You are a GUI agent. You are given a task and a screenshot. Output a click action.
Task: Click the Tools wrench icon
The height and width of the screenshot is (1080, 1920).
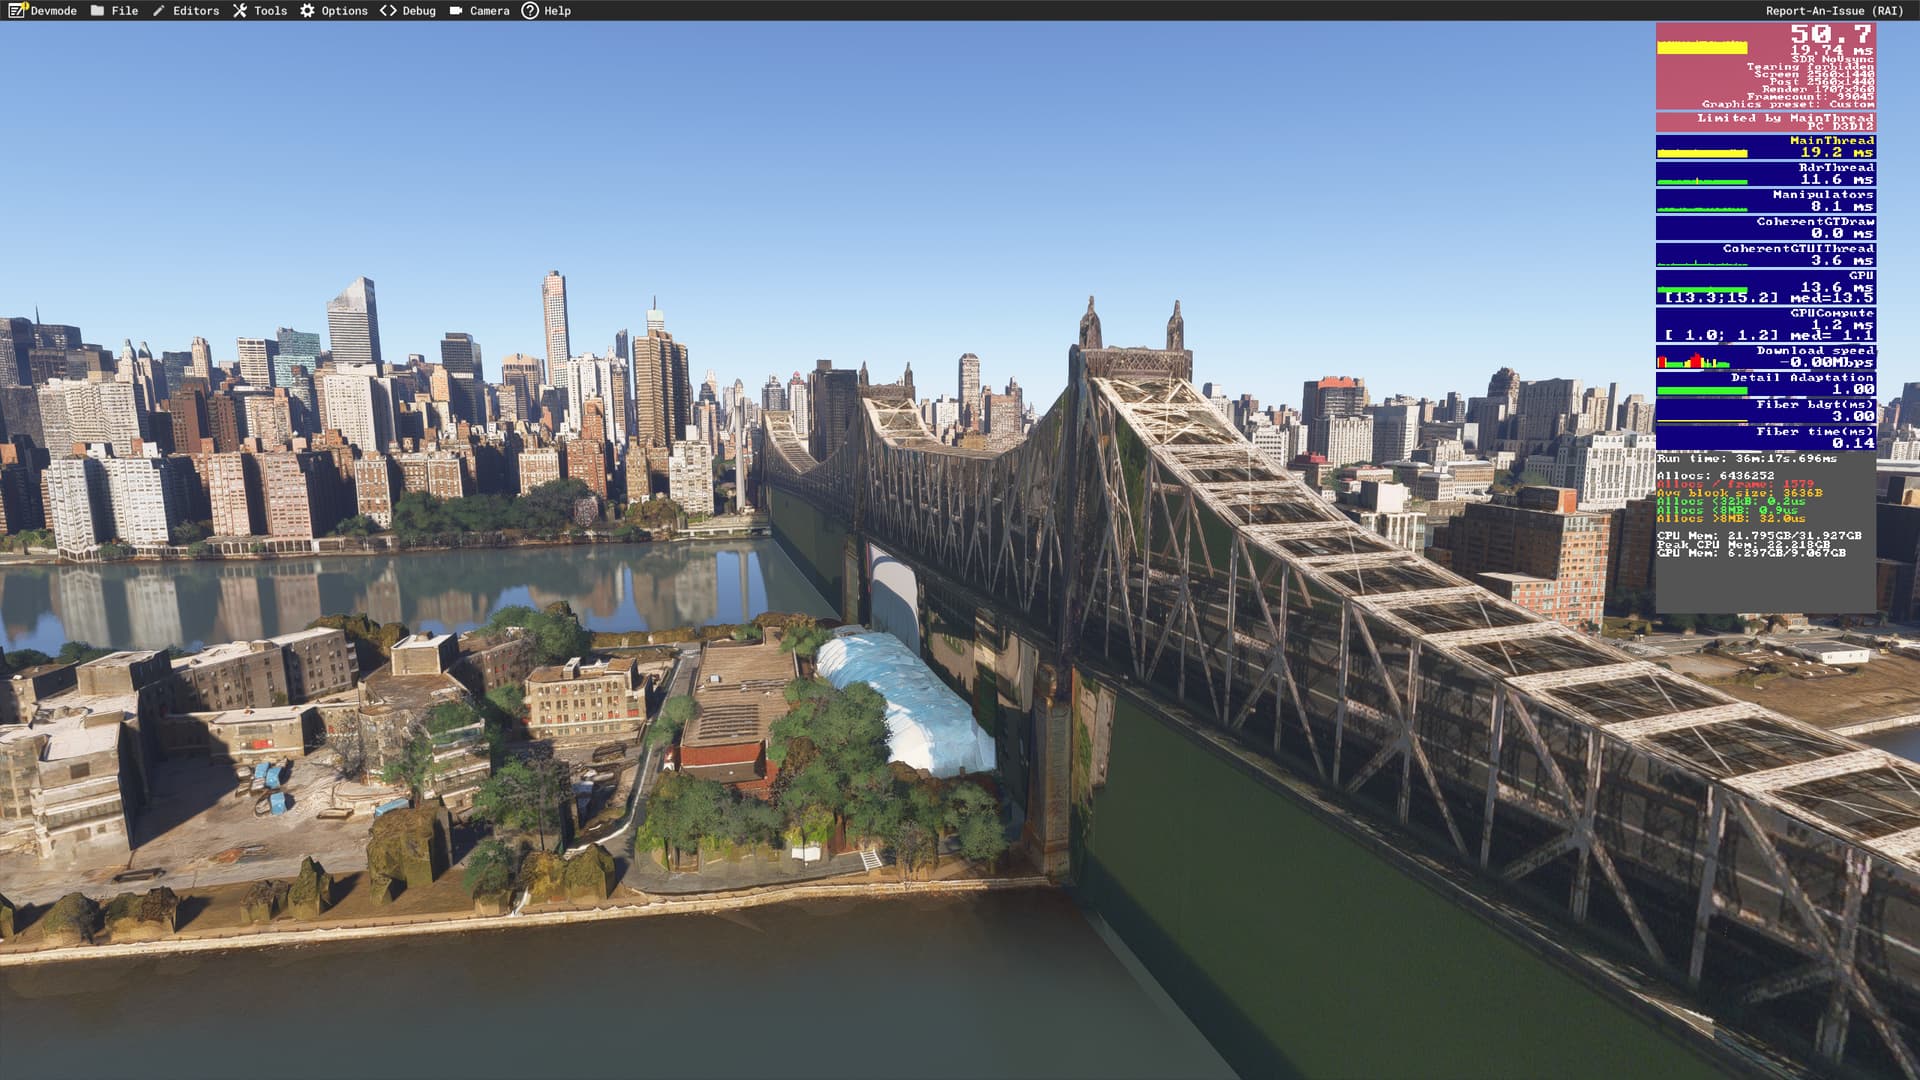240,10
